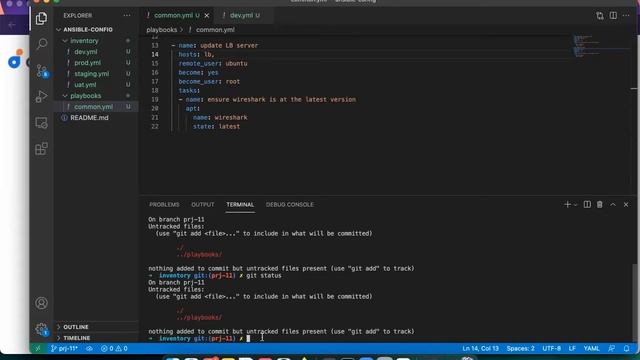The width and height of the screenshot is (640, 360).
Task: Split the terminal panel
Action: 587,204
